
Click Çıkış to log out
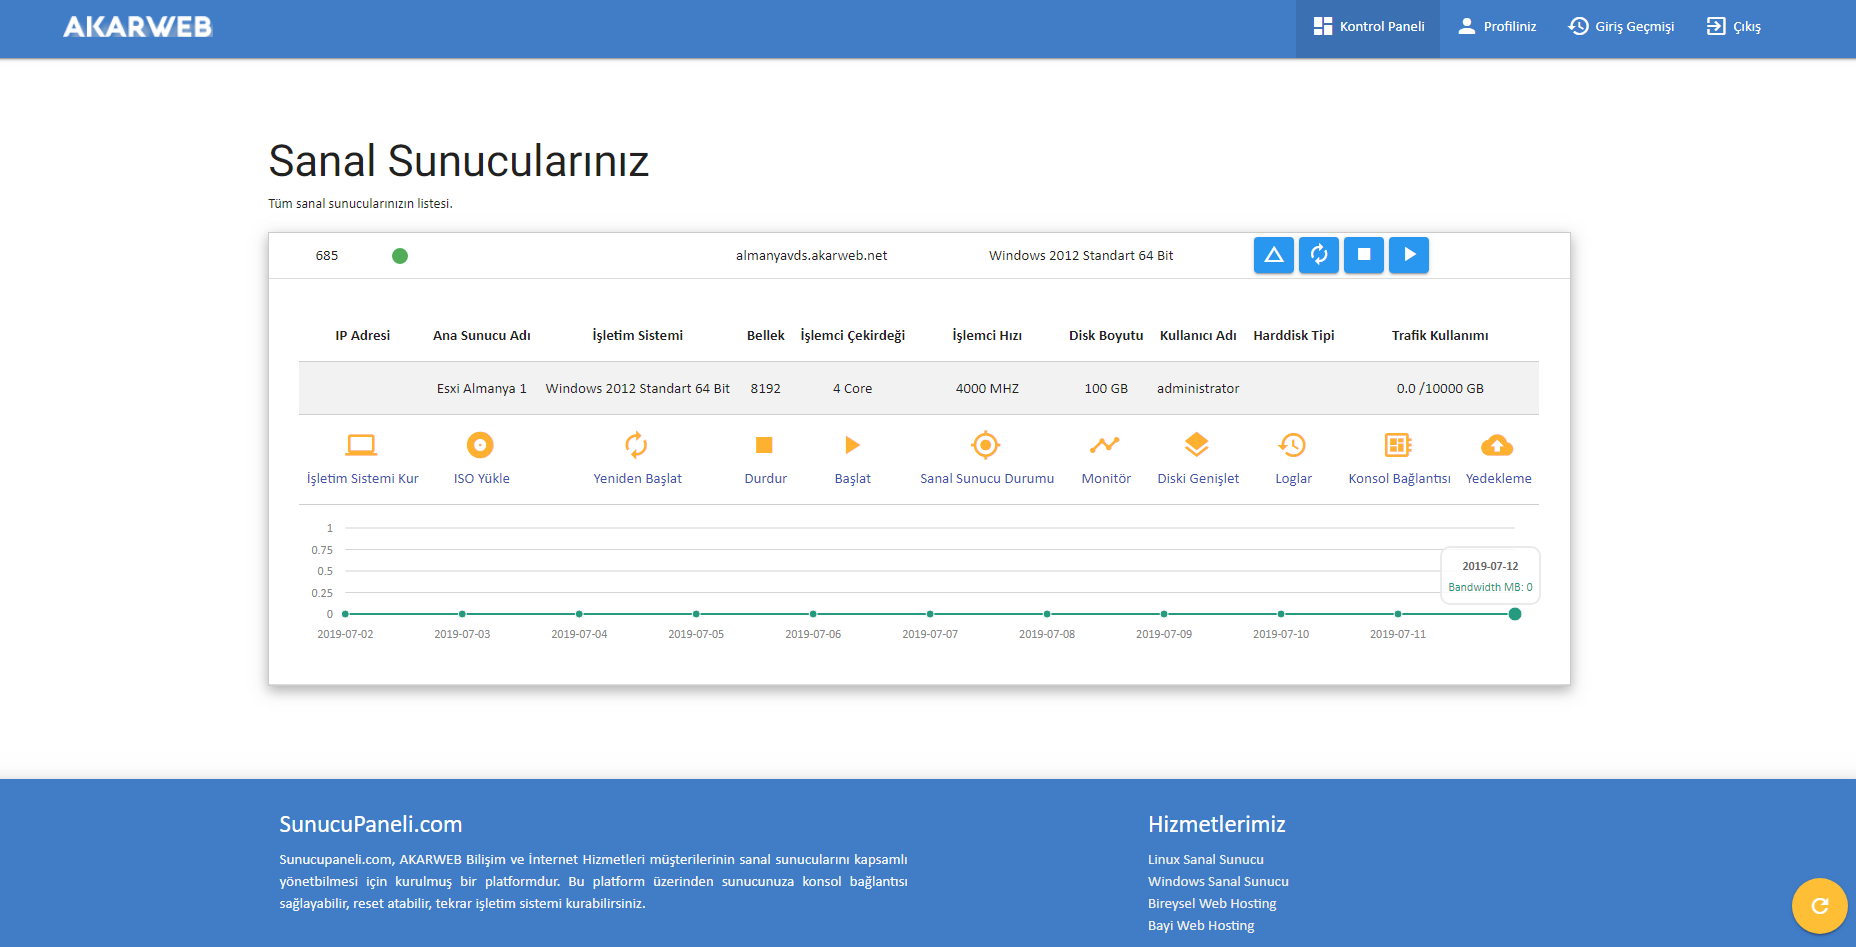tap(1734, 27)
